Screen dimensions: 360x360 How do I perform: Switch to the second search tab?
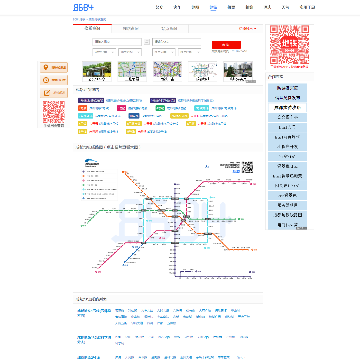[131, 29]
